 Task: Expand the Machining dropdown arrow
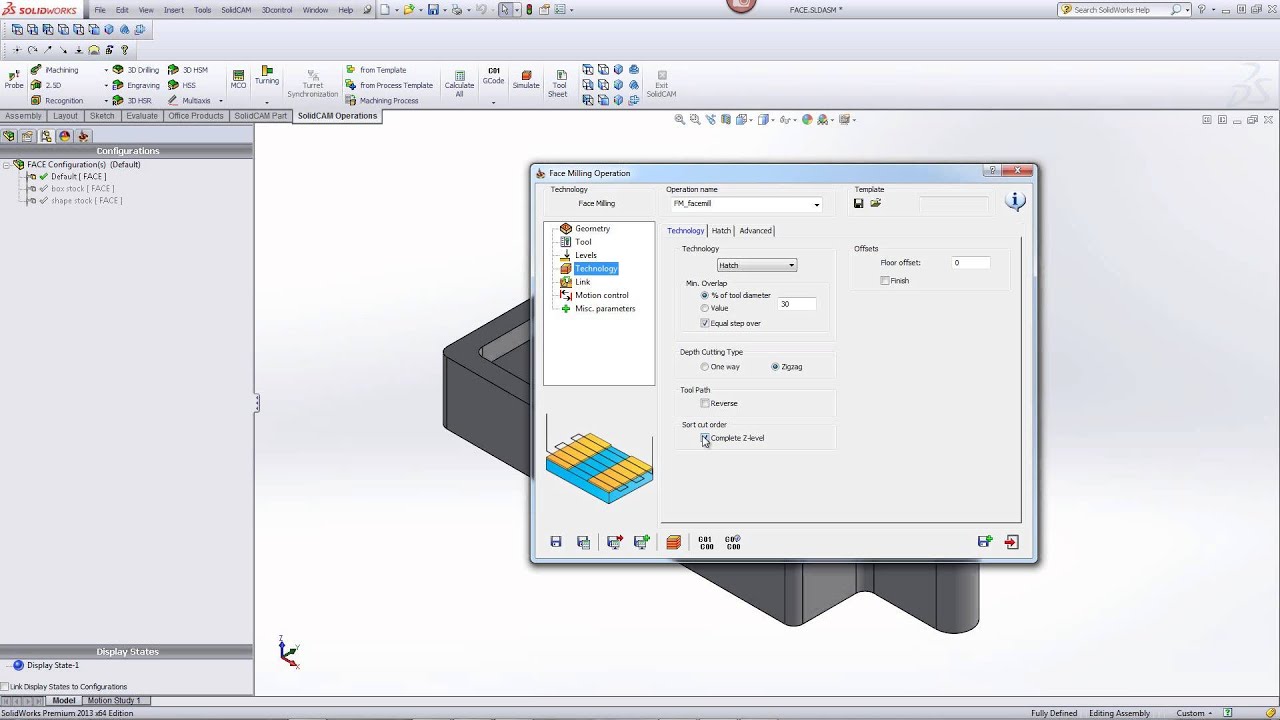pos(106,70)
